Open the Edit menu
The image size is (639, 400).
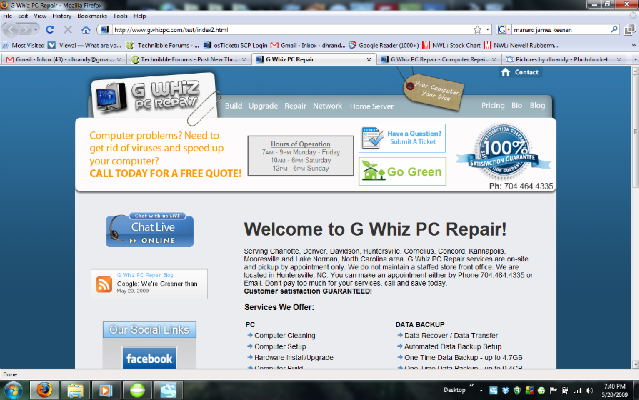click(x=23, y=16)
